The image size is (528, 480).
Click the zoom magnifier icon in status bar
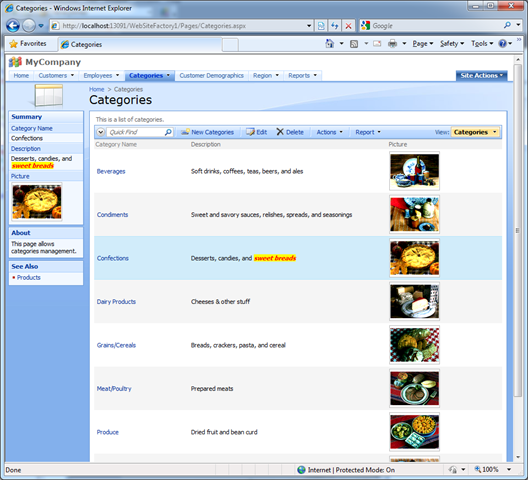[x=477, y=469]
